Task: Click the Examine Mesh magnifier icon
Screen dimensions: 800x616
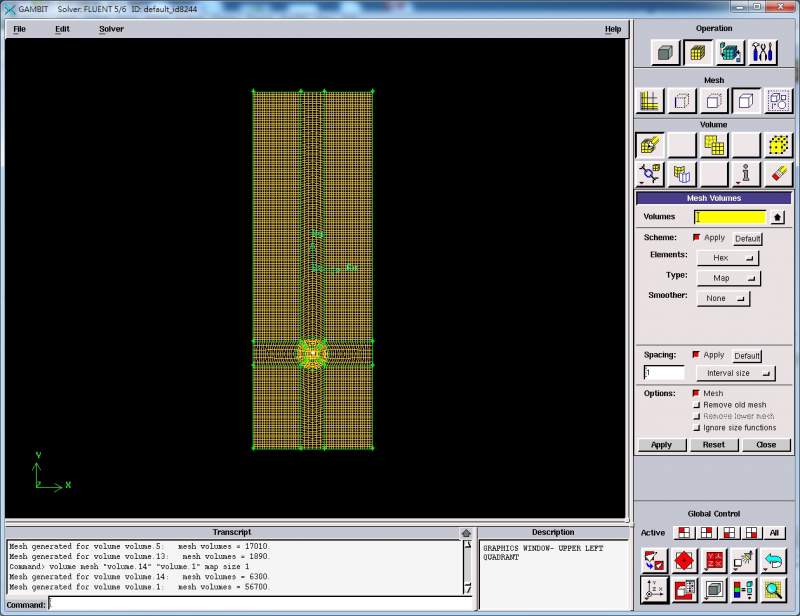Action: [x=775, y=590]
